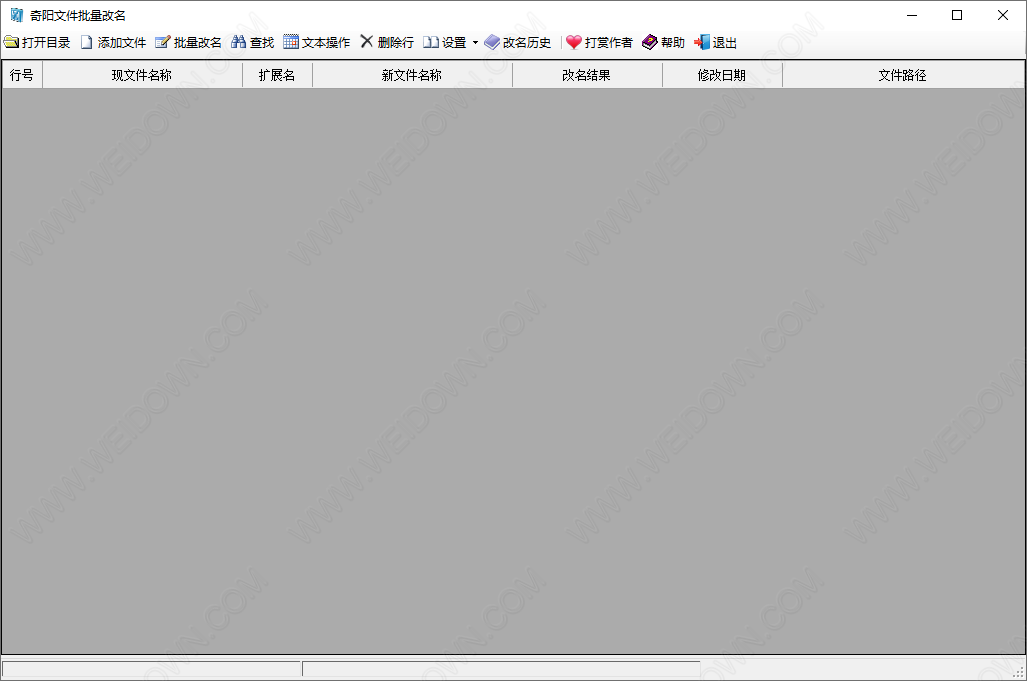This screenshot has width=1027, height=681.
Task: Click the 新文件名称 column header
Action: 412,75
